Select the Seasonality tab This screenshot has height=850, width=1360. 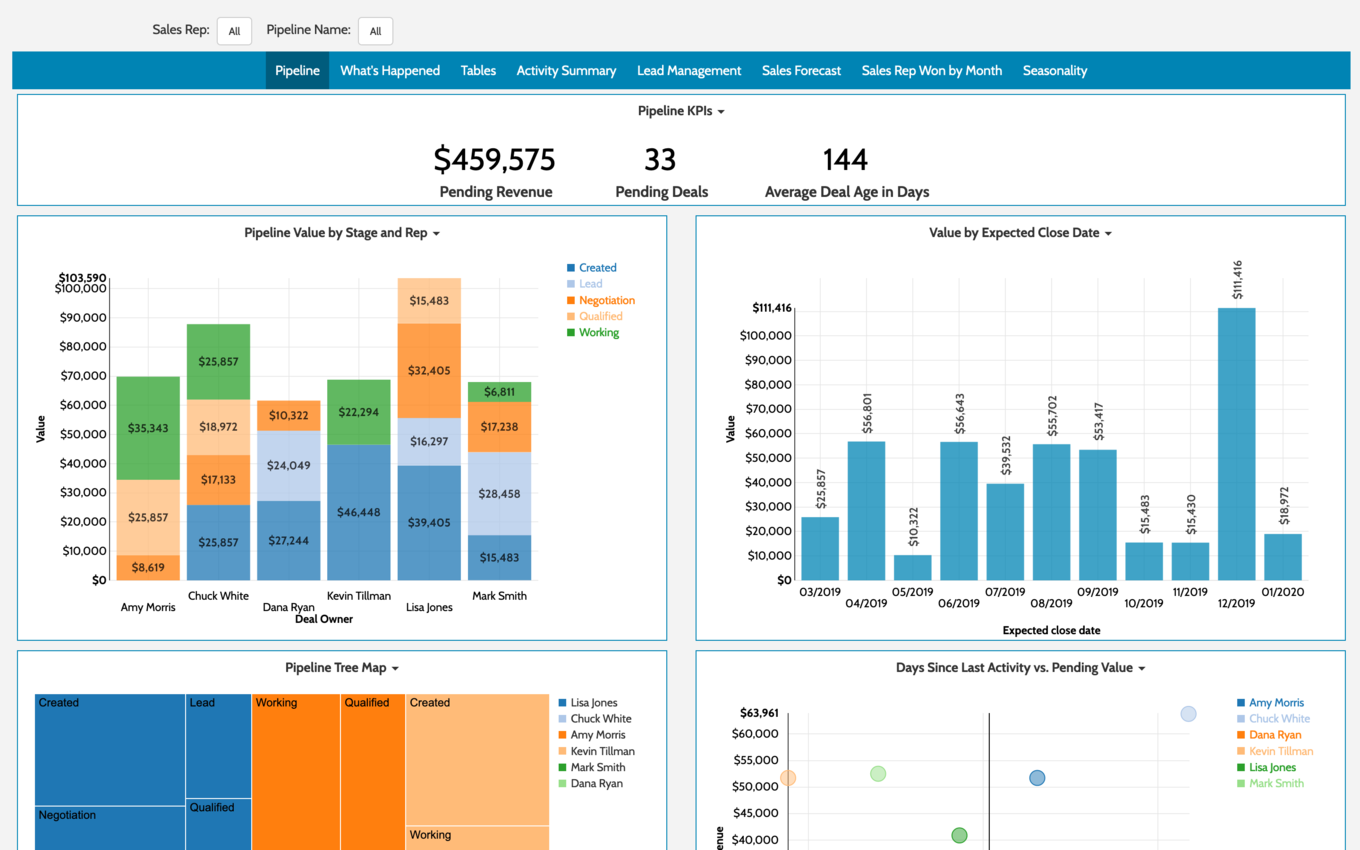point(1055,71)
